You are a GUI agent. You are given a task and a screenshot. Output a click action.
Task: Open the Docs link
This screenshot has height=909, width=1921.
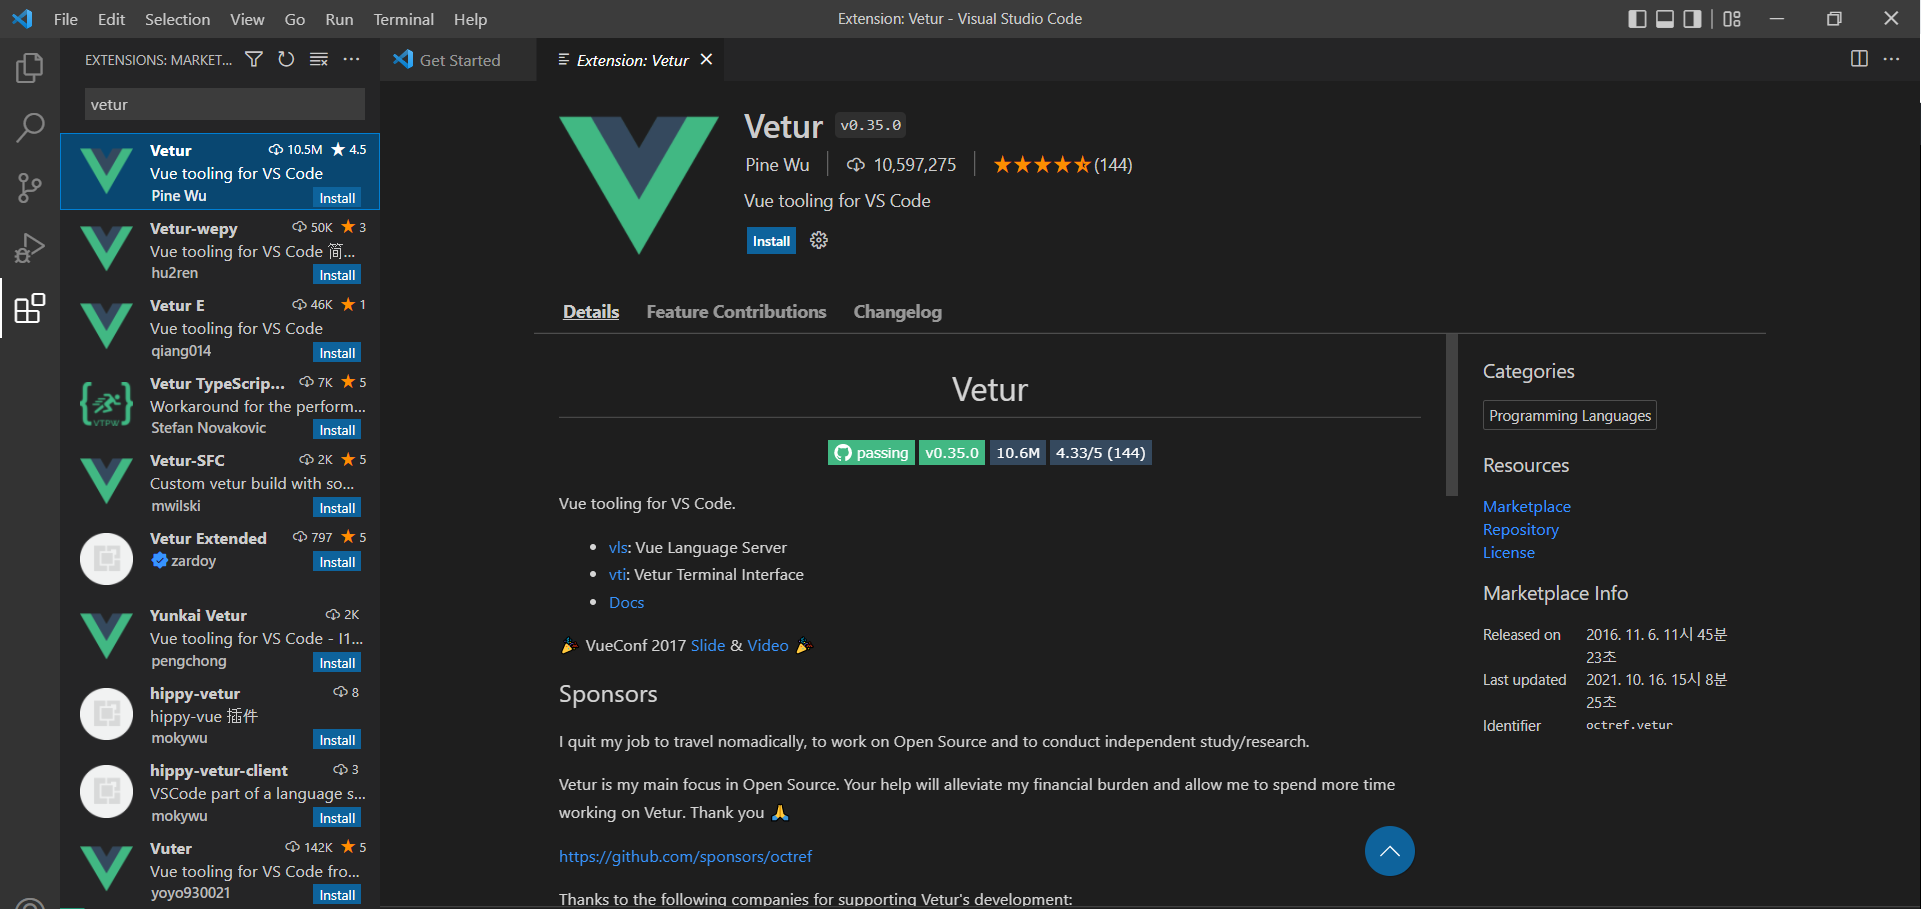(x=626, y=603)
